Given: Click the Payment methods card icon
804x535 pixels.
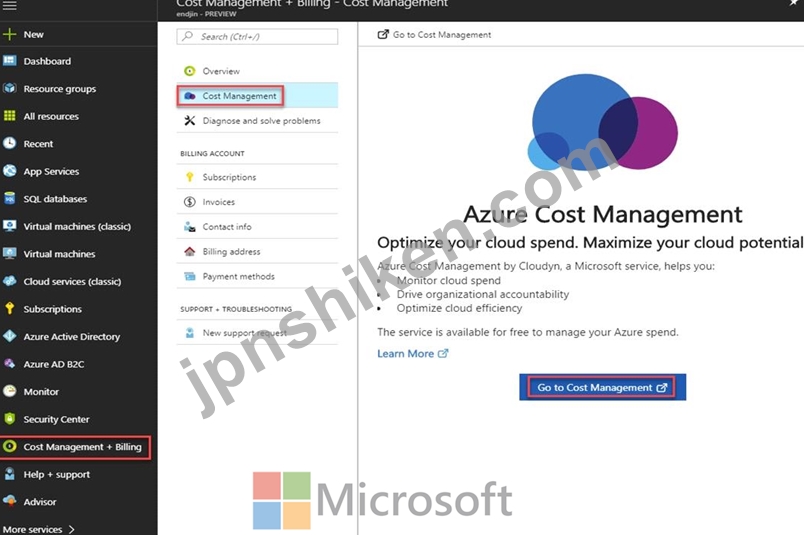Looking at the screenshot, I should [x=190, y=276].
